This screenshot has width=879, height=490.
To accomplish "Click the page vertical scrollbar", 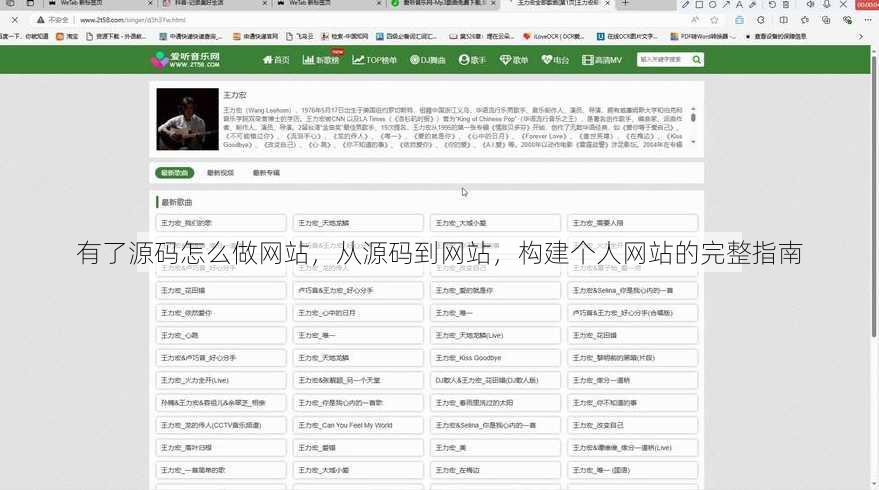I will [874, 196].
